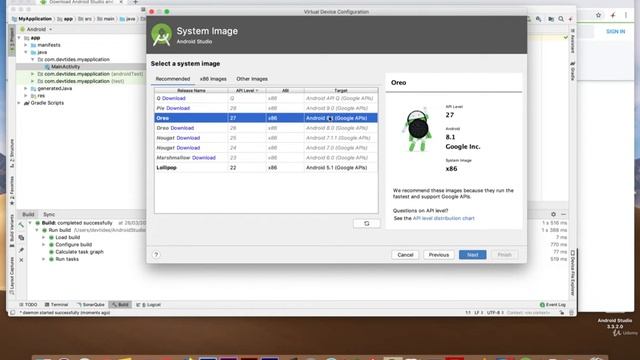Expand the res folder
This screenshot has height=360, width=640.
26,96
